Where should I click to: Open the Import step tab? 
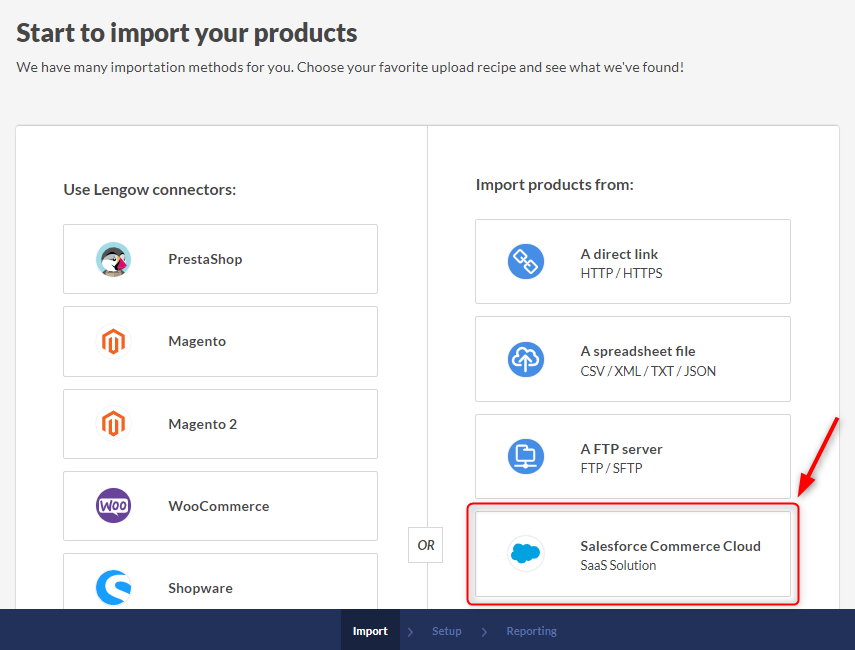370,631
